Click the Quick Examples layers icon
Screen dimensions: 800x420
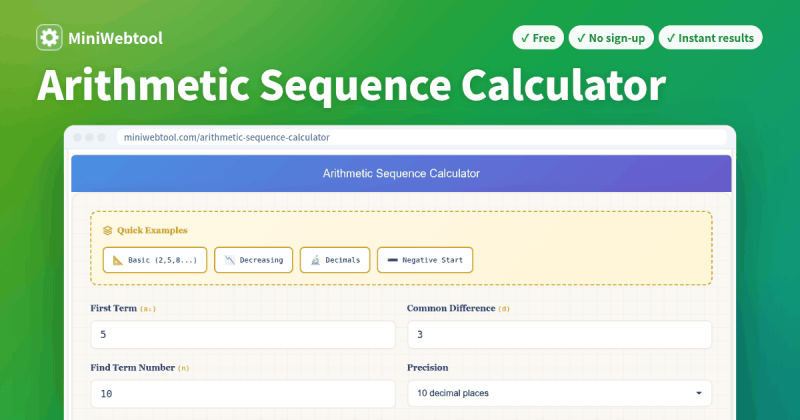[107, 231]
